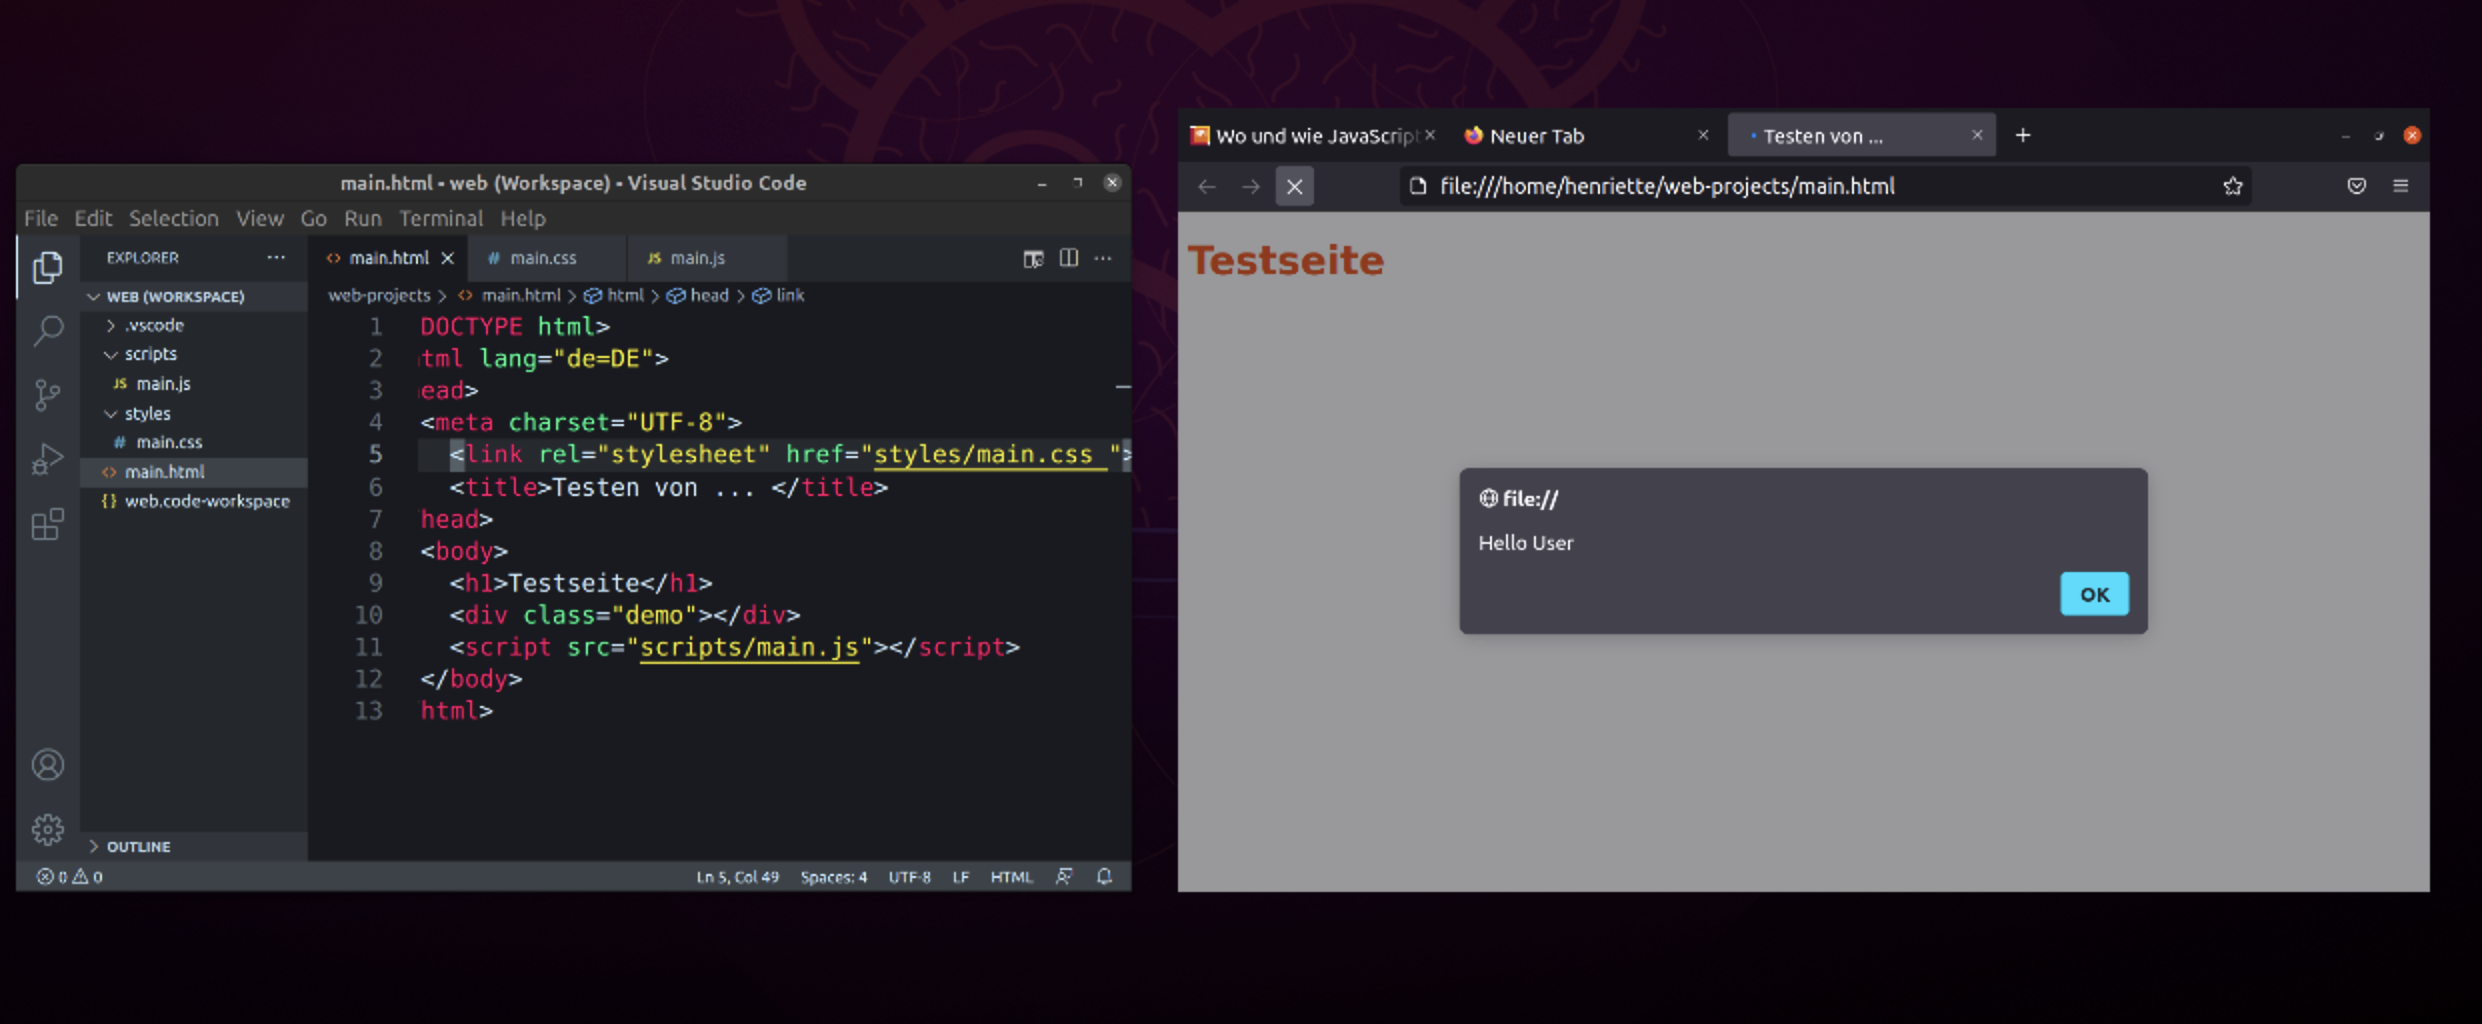Open the File menu in VS Code

click(41, 218)
